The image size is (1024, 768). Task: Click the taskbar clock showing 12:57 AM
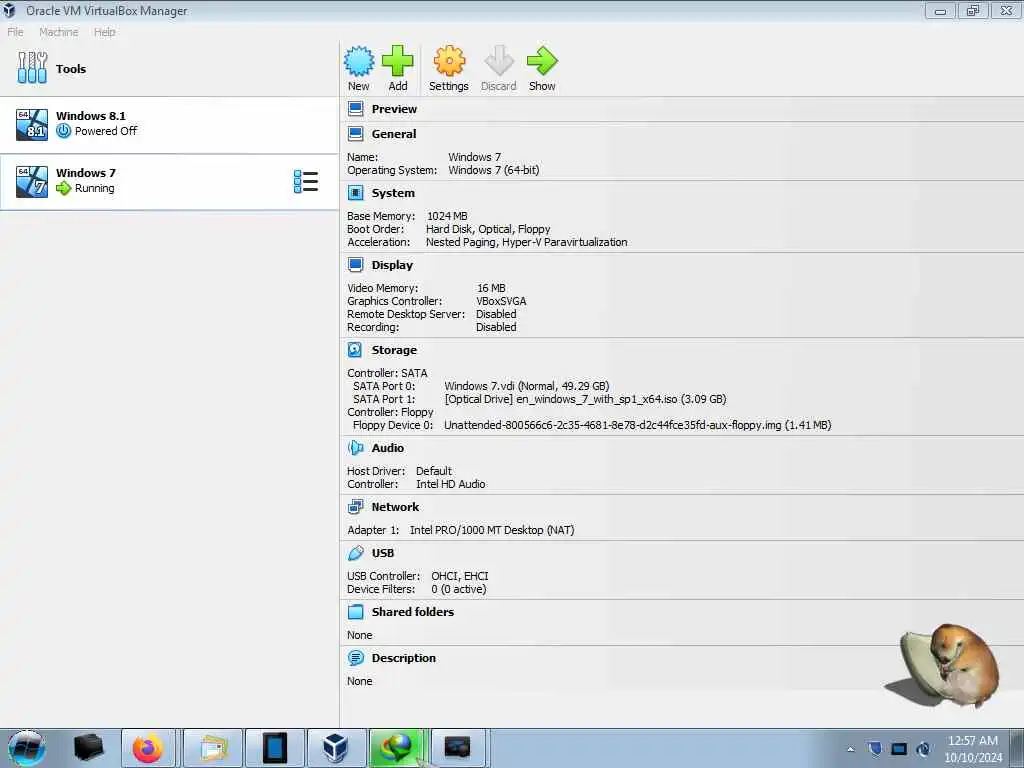tap(972, 748)
